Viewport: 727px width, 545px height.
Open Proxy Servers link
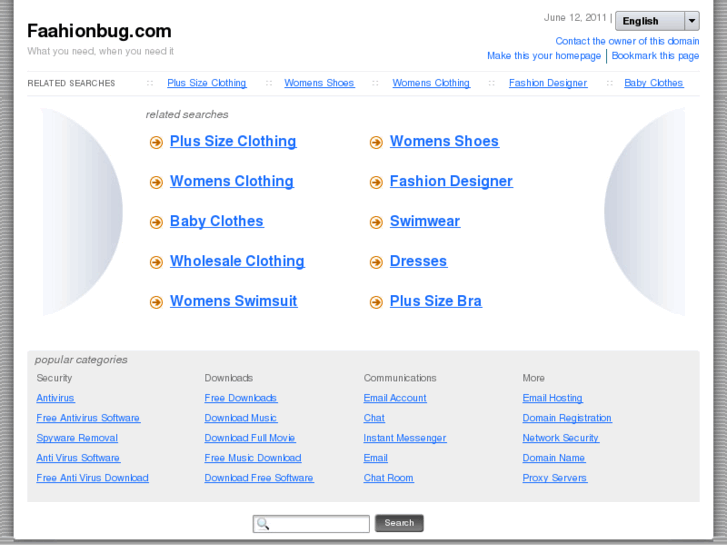click(555, 478)
